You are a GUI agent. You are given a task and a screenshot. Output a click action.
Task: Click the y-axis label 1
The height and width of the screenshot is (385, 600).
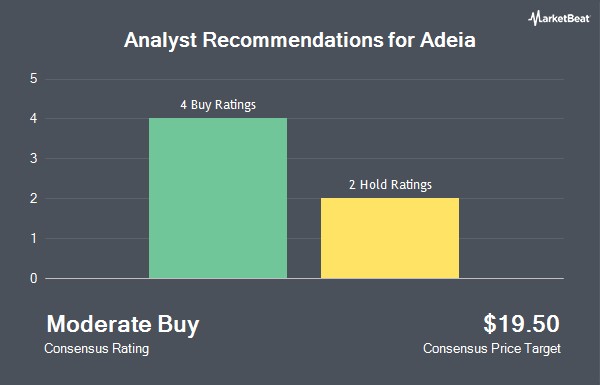34,238
